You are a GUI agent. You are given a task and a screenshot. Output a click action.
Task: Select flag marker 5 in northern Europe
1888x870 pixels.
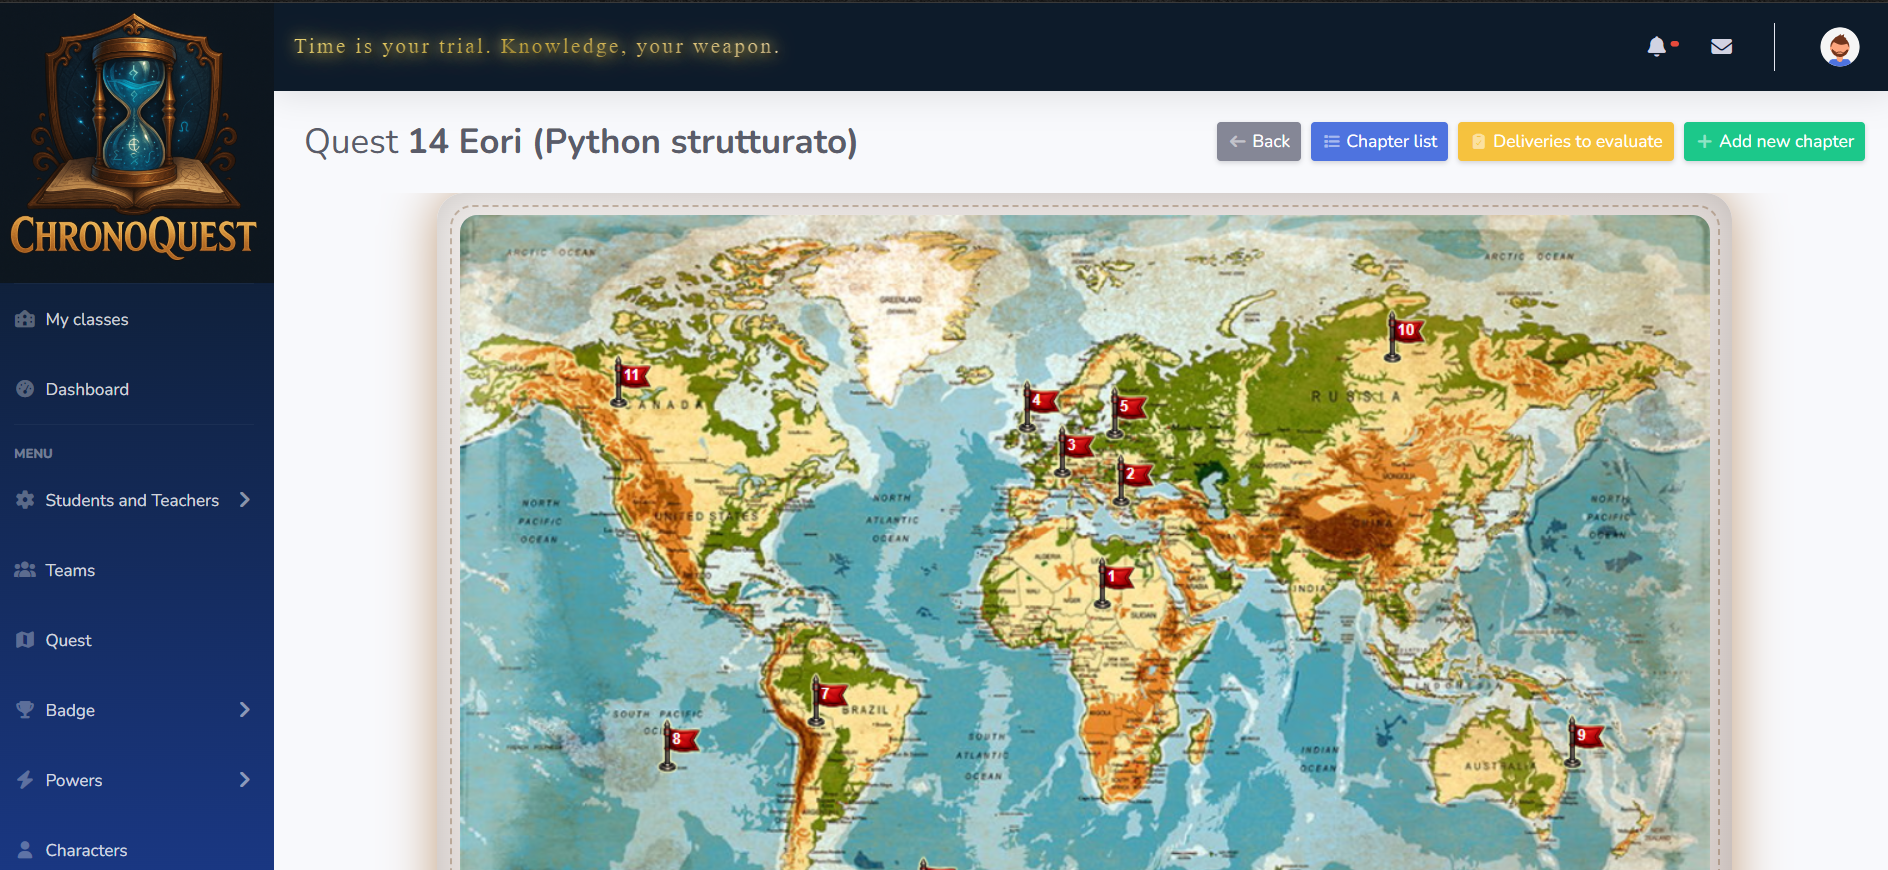click(1125, 412)
